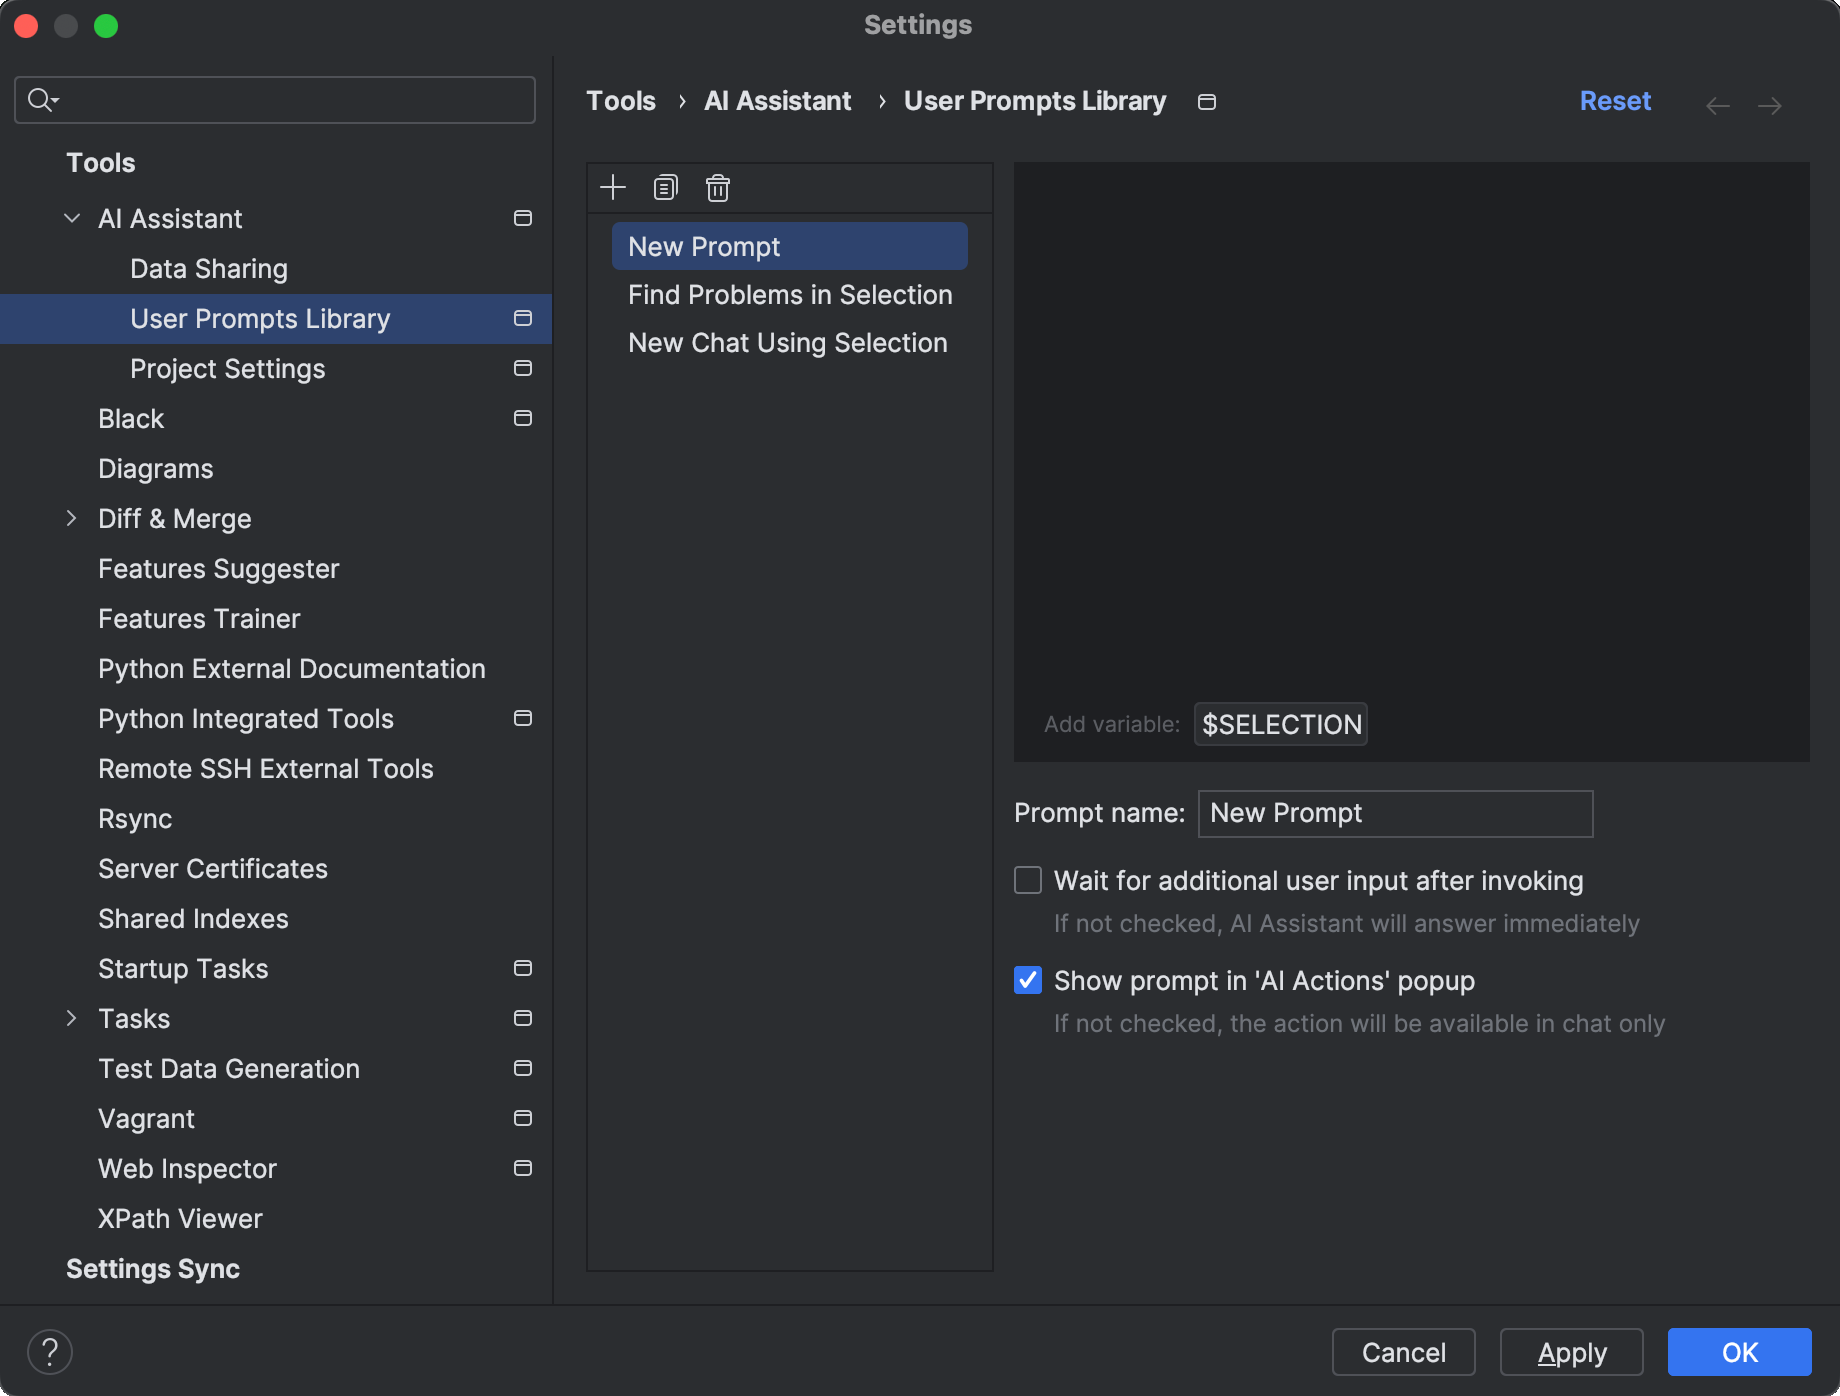Open Features Suggester settings
1840x1396 pixels.
pyautogui.click(x=219, y=568)
